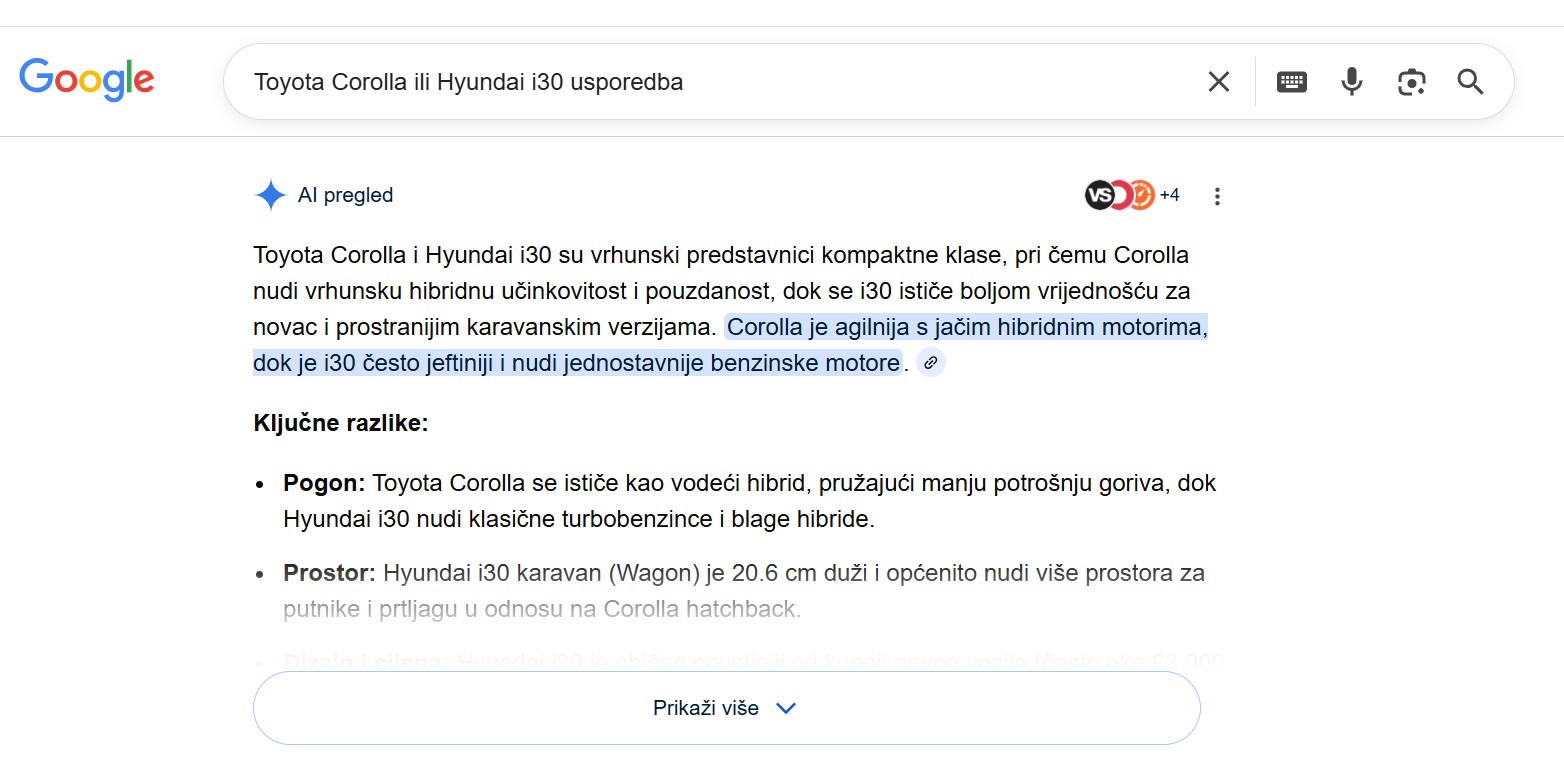The image size is (1564, 766).
Task: Open Google Lens image search
Action: (x=1411, y=82)
